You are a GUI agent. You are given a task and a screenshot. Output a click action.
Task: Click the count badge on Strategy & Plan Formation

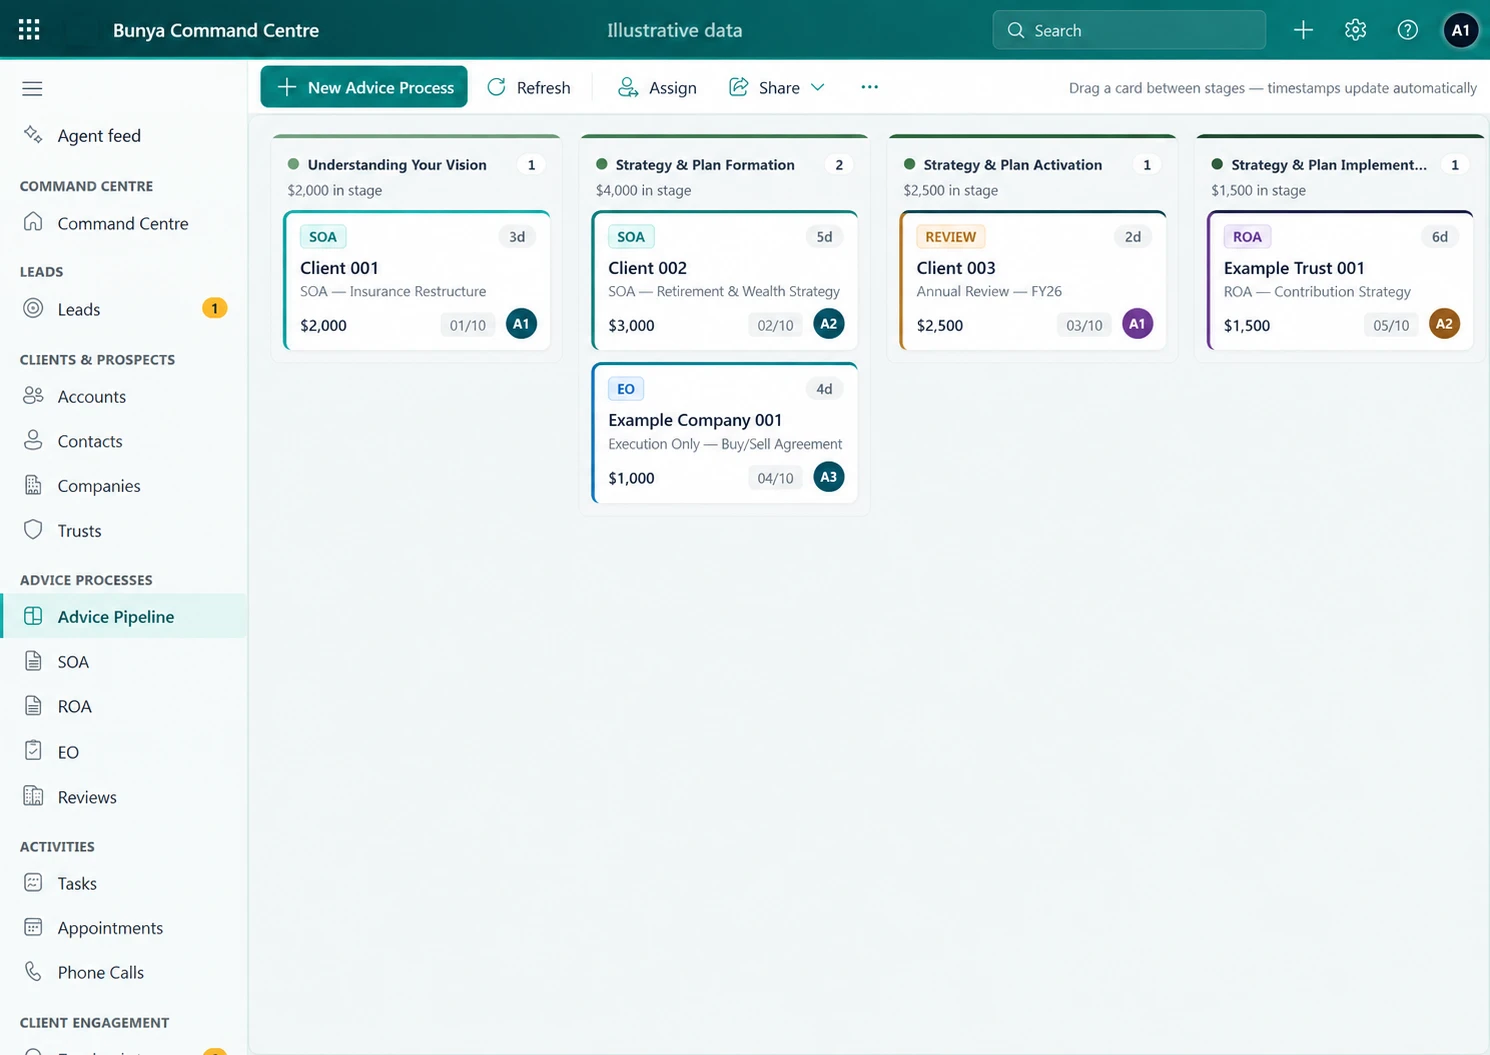click(x=839, y=165)
